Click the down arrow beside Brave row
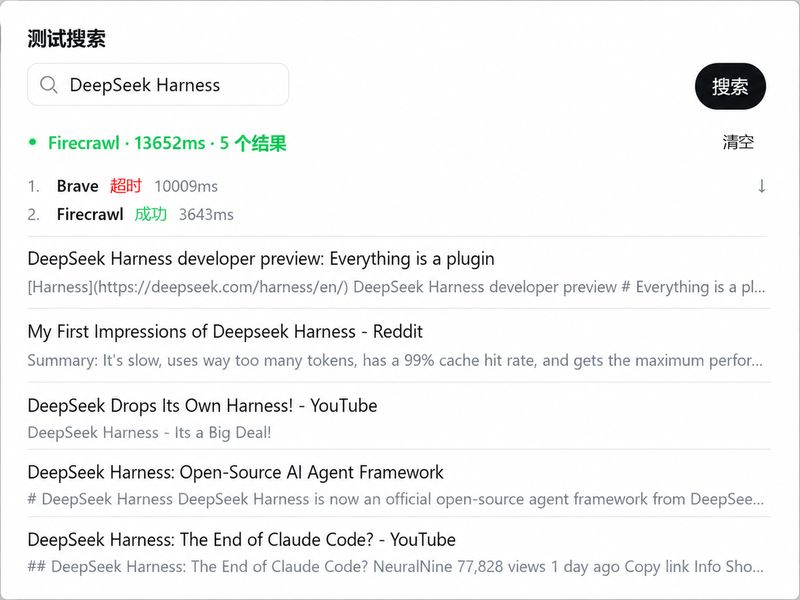This screenshot has width=800, height=600. tap(761, 186)
